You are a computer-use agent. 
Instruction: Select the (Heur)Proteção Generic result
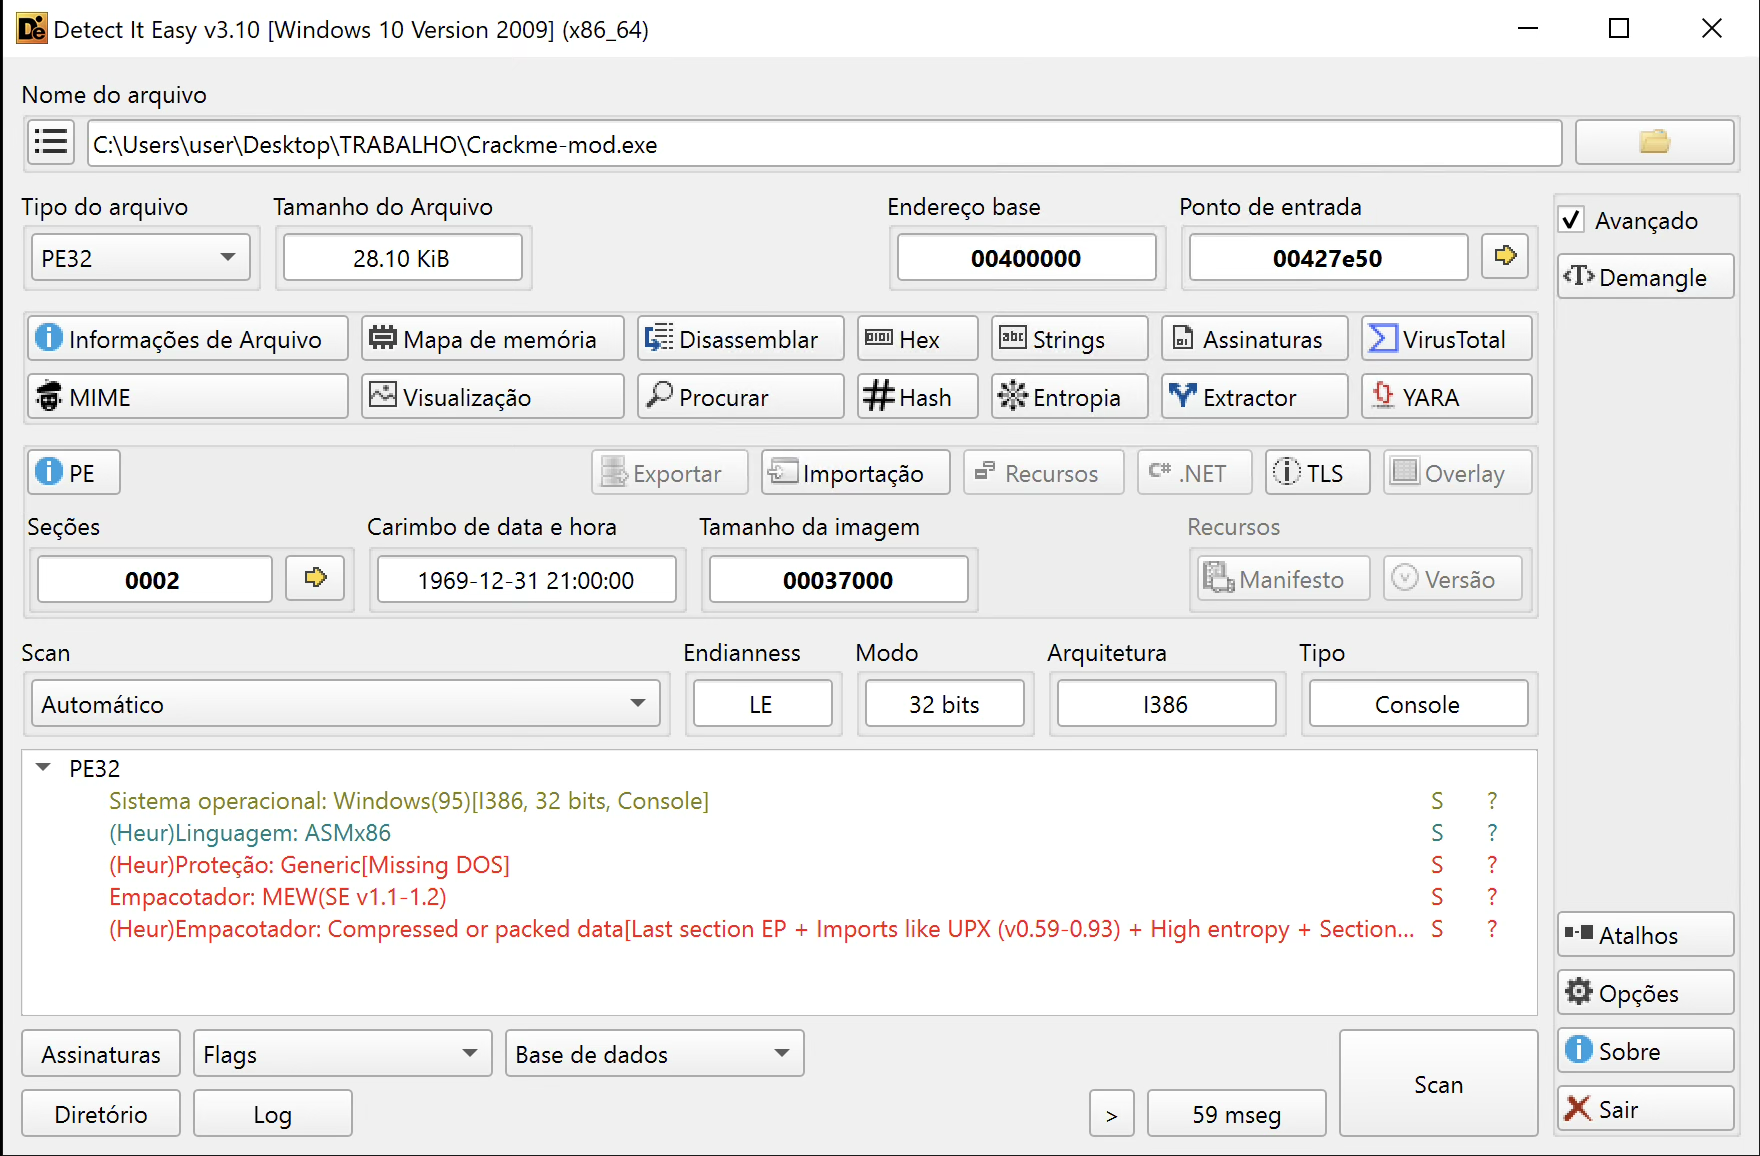click(x=309, y=865)
